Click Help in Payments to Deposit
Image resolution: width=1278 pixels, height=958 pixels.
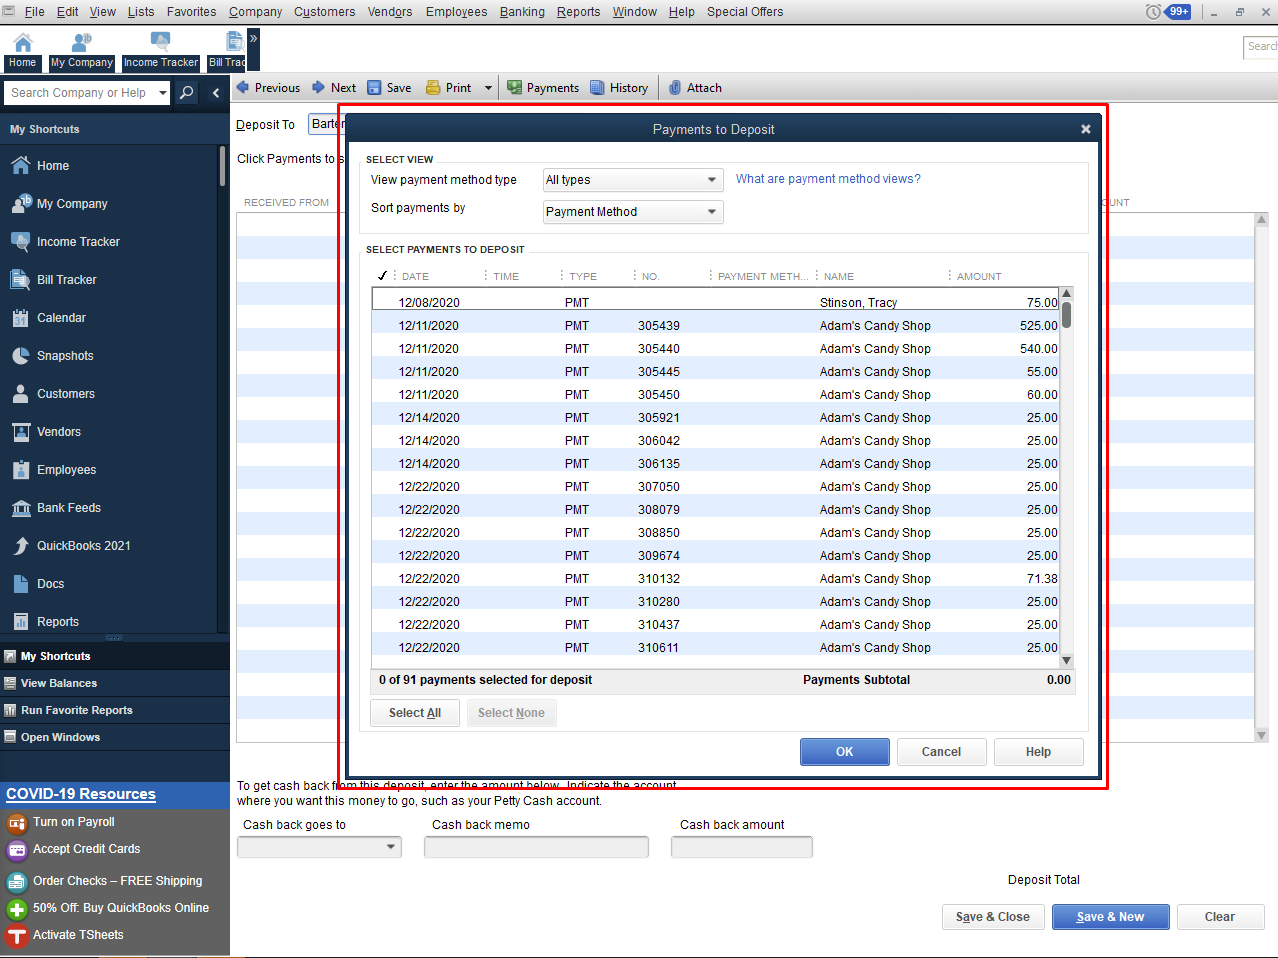1038,752
